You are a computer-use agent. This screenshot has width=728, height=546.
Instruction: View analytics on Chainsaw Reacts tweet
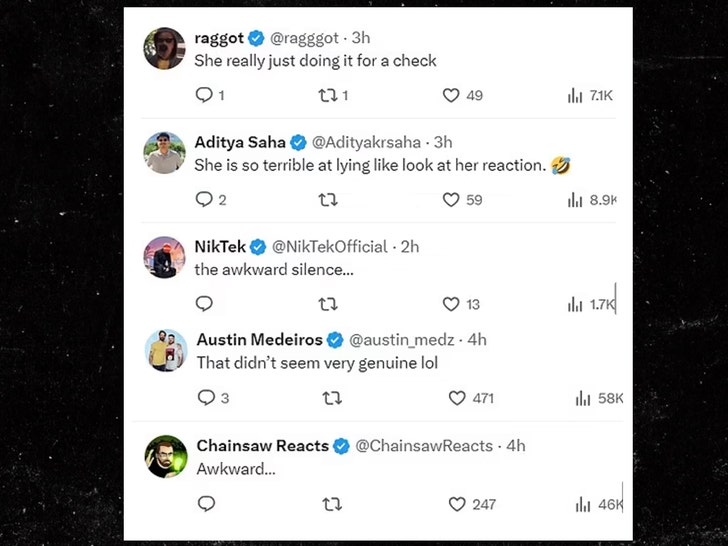582,504
